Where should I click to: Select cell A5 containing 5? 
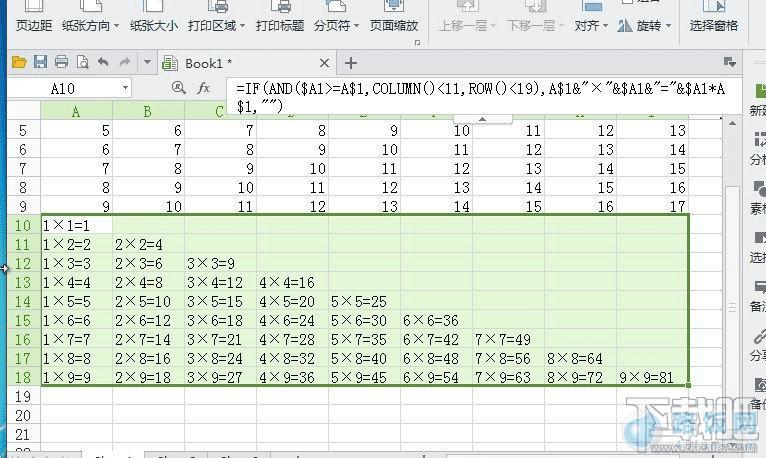[x=77, y=131]
